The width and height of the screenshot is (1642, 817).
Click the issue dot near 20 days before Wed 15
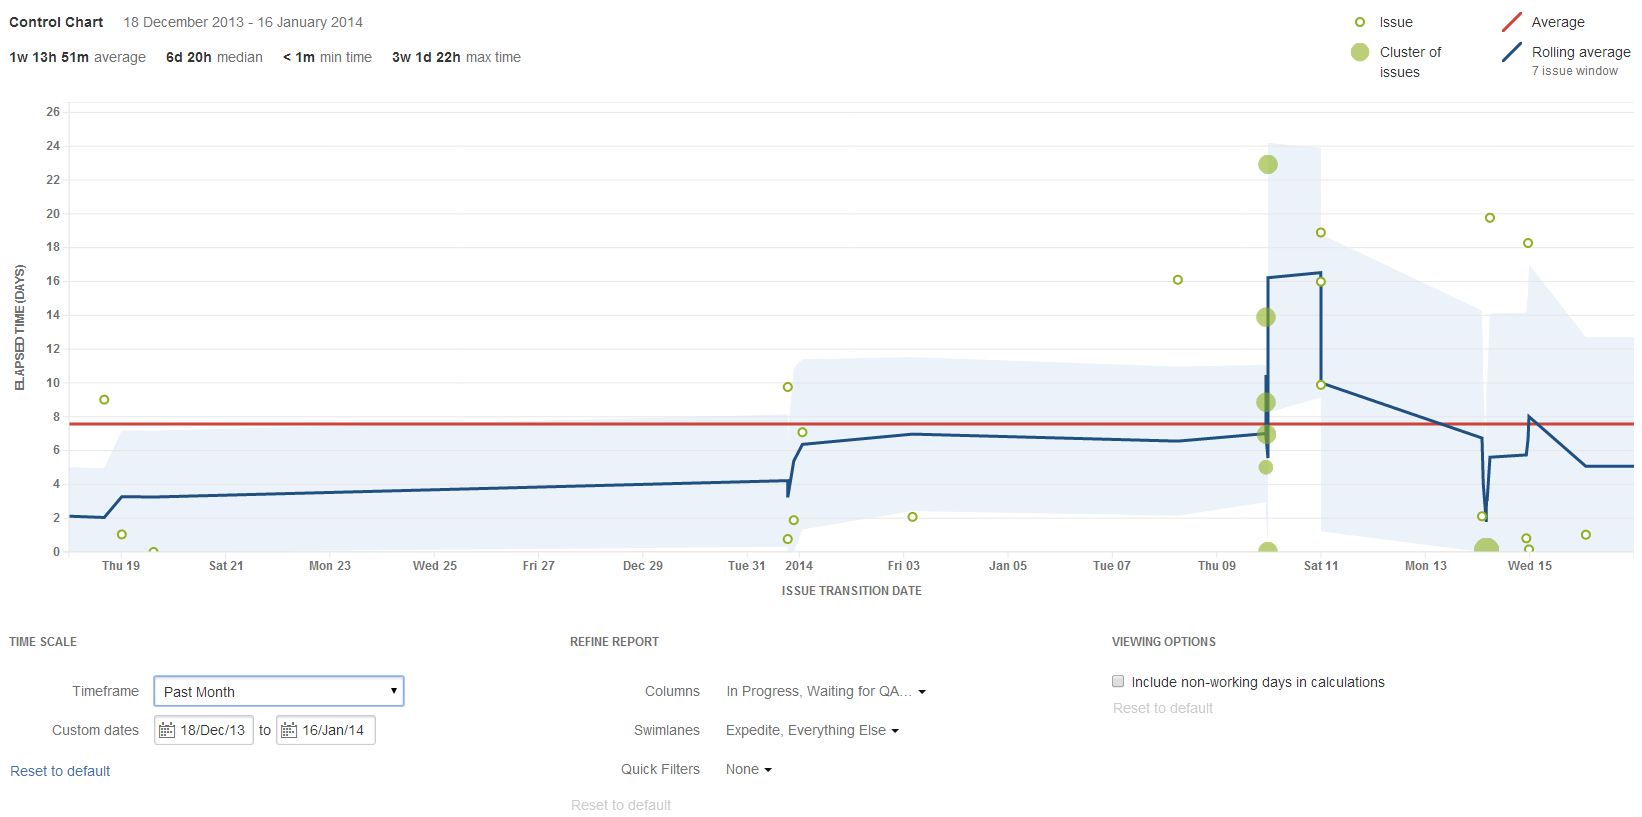pyautogui.click(x=1489, y=218)
